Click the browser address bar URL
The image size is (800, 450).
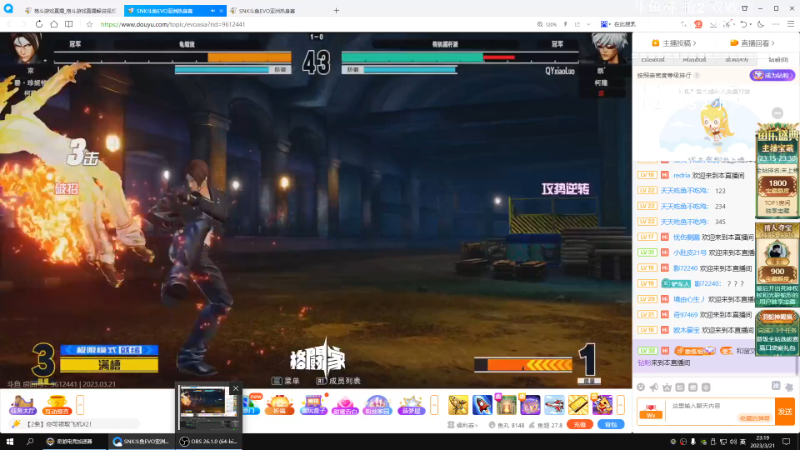pyautogui.click(x=173, y=24)
